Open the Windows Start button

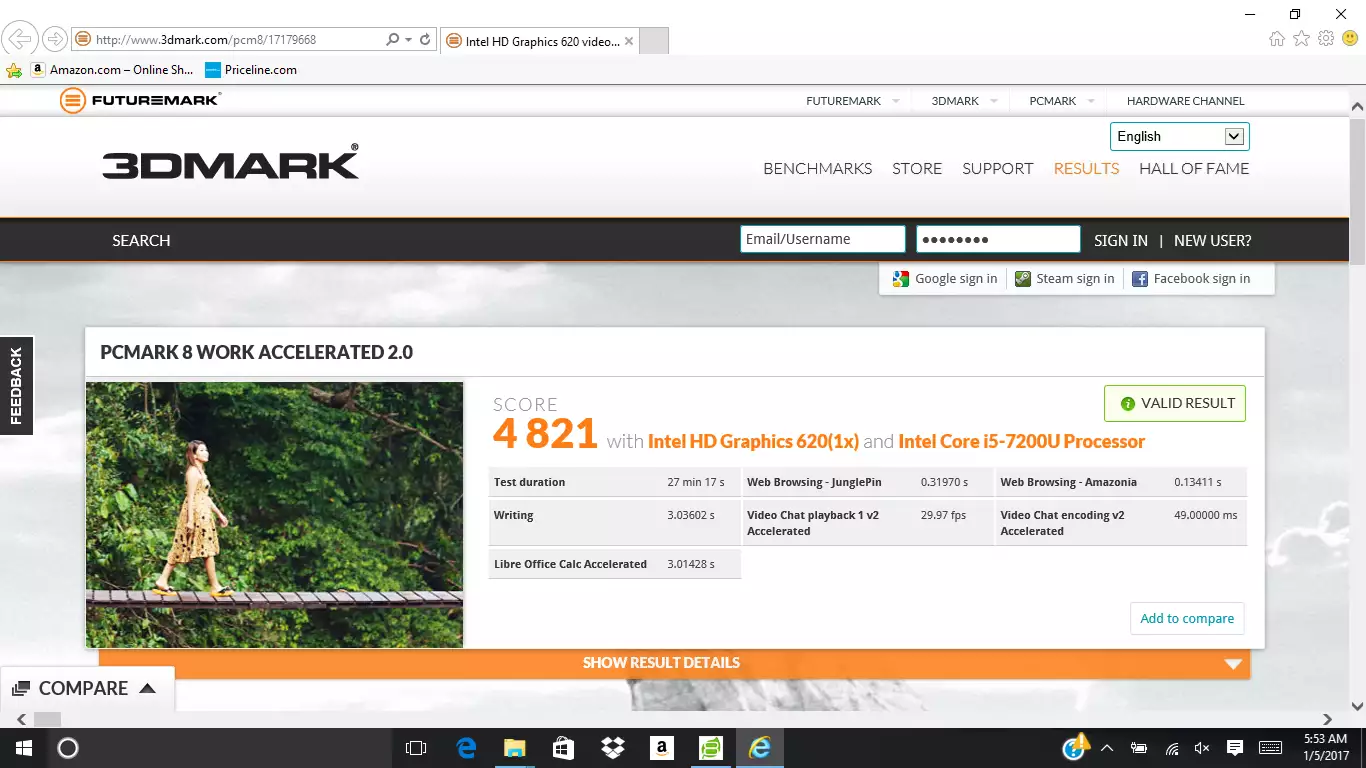coord(23,748)
